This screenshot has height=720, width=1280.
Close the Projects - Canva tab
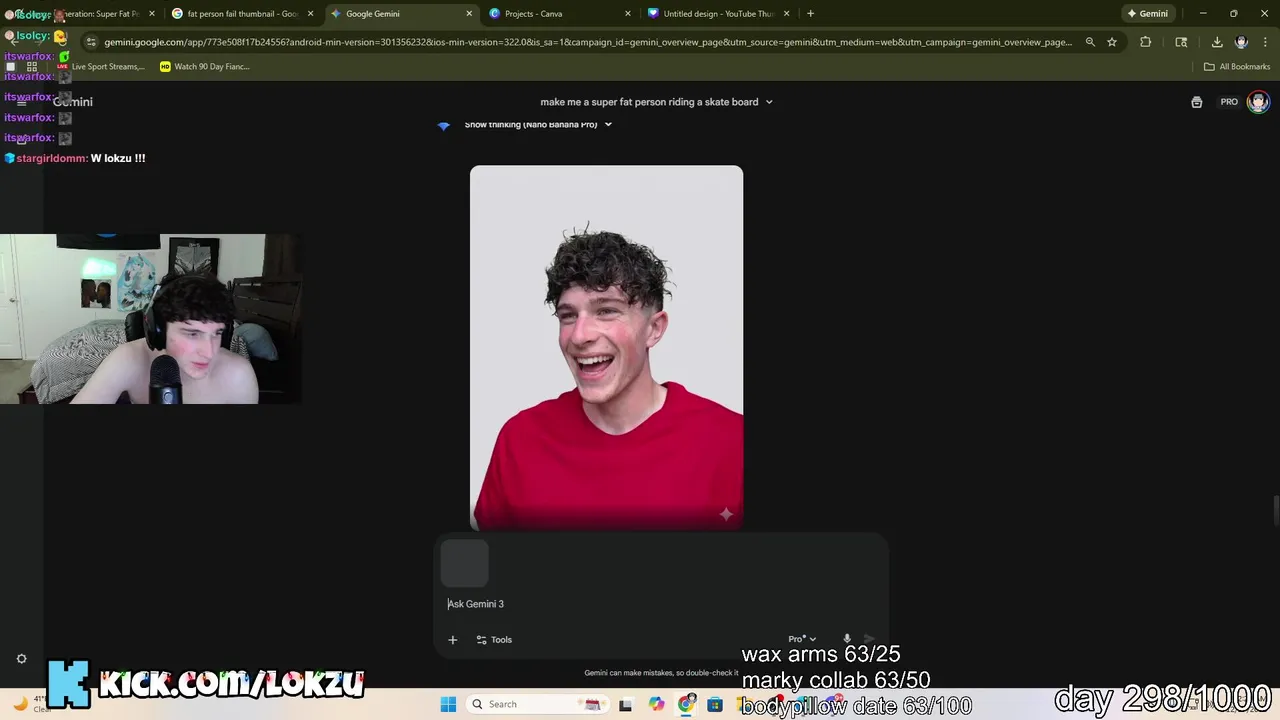[x=628, y=14]
